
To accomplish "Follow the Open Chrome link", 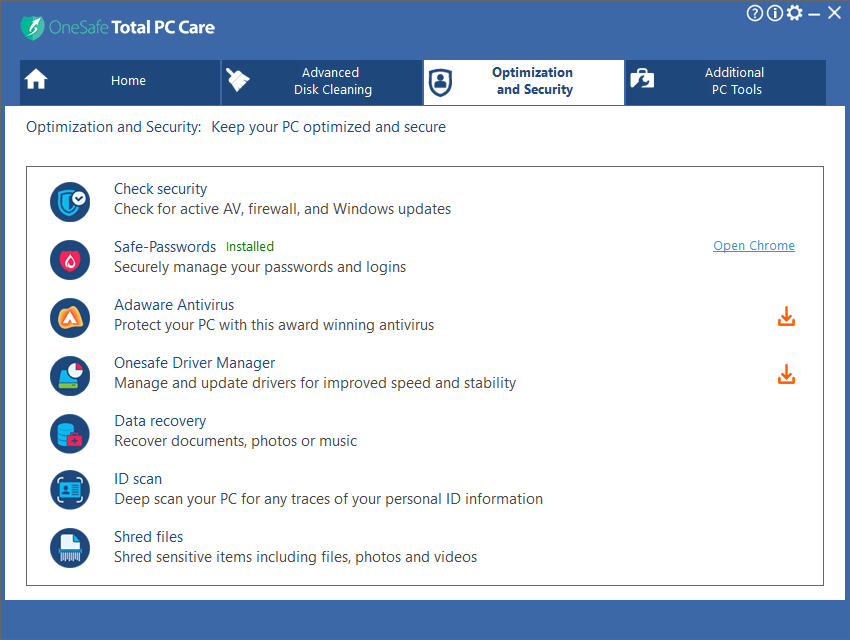I will pyautogui.click(x=754, y=245).
